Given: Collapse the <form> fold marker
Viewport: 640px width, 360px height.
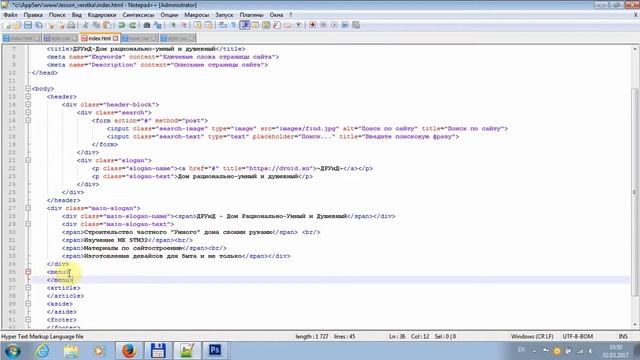Looking at the screenshot, I should click(x=28, y=120).
